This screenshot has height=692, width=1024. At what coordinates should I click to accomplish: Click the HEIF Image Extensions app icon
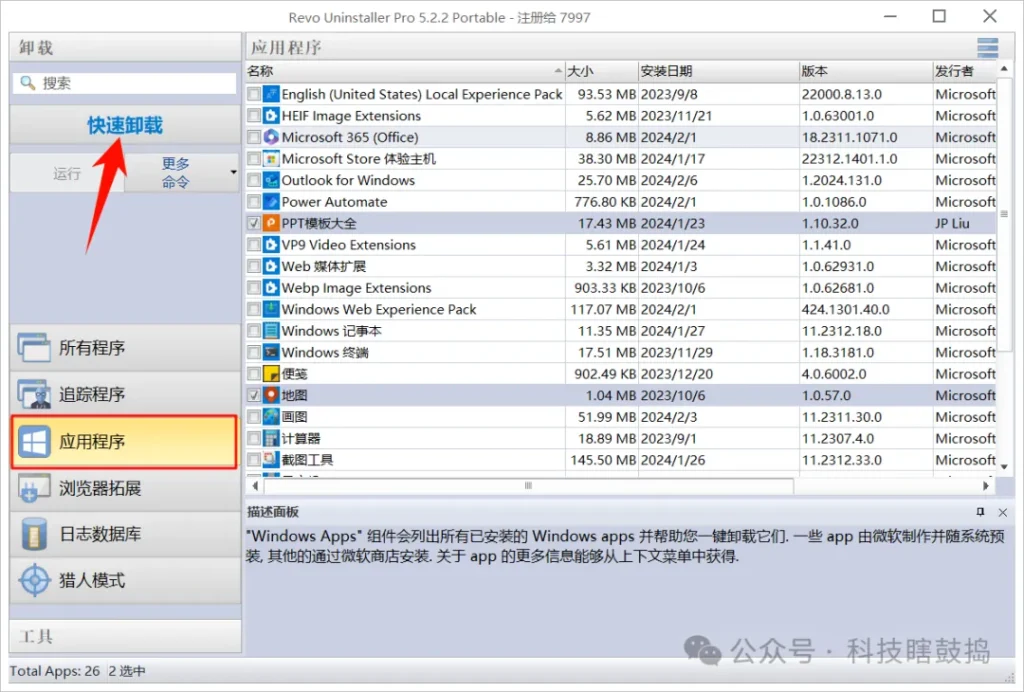[270, 116]
